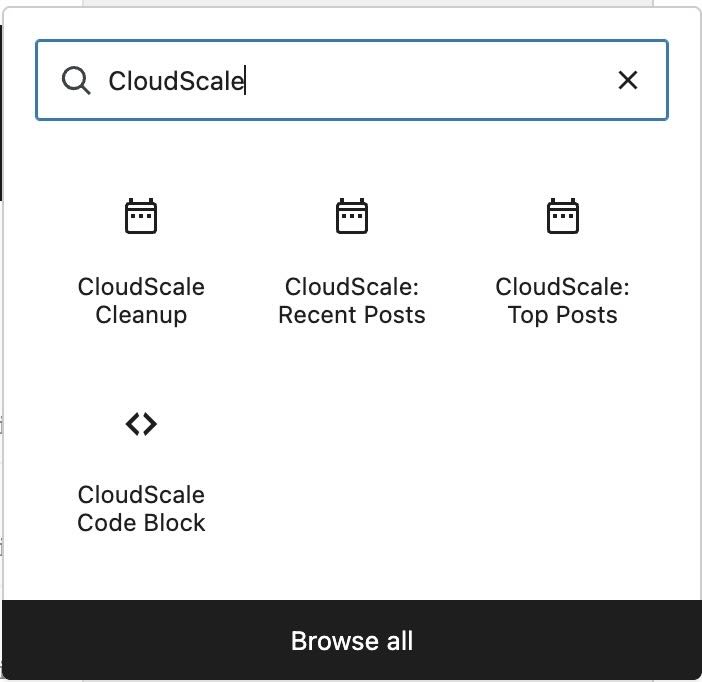
Task: Choose the "CloudScale: Top Posts" block label
Action: pos(563,301)
